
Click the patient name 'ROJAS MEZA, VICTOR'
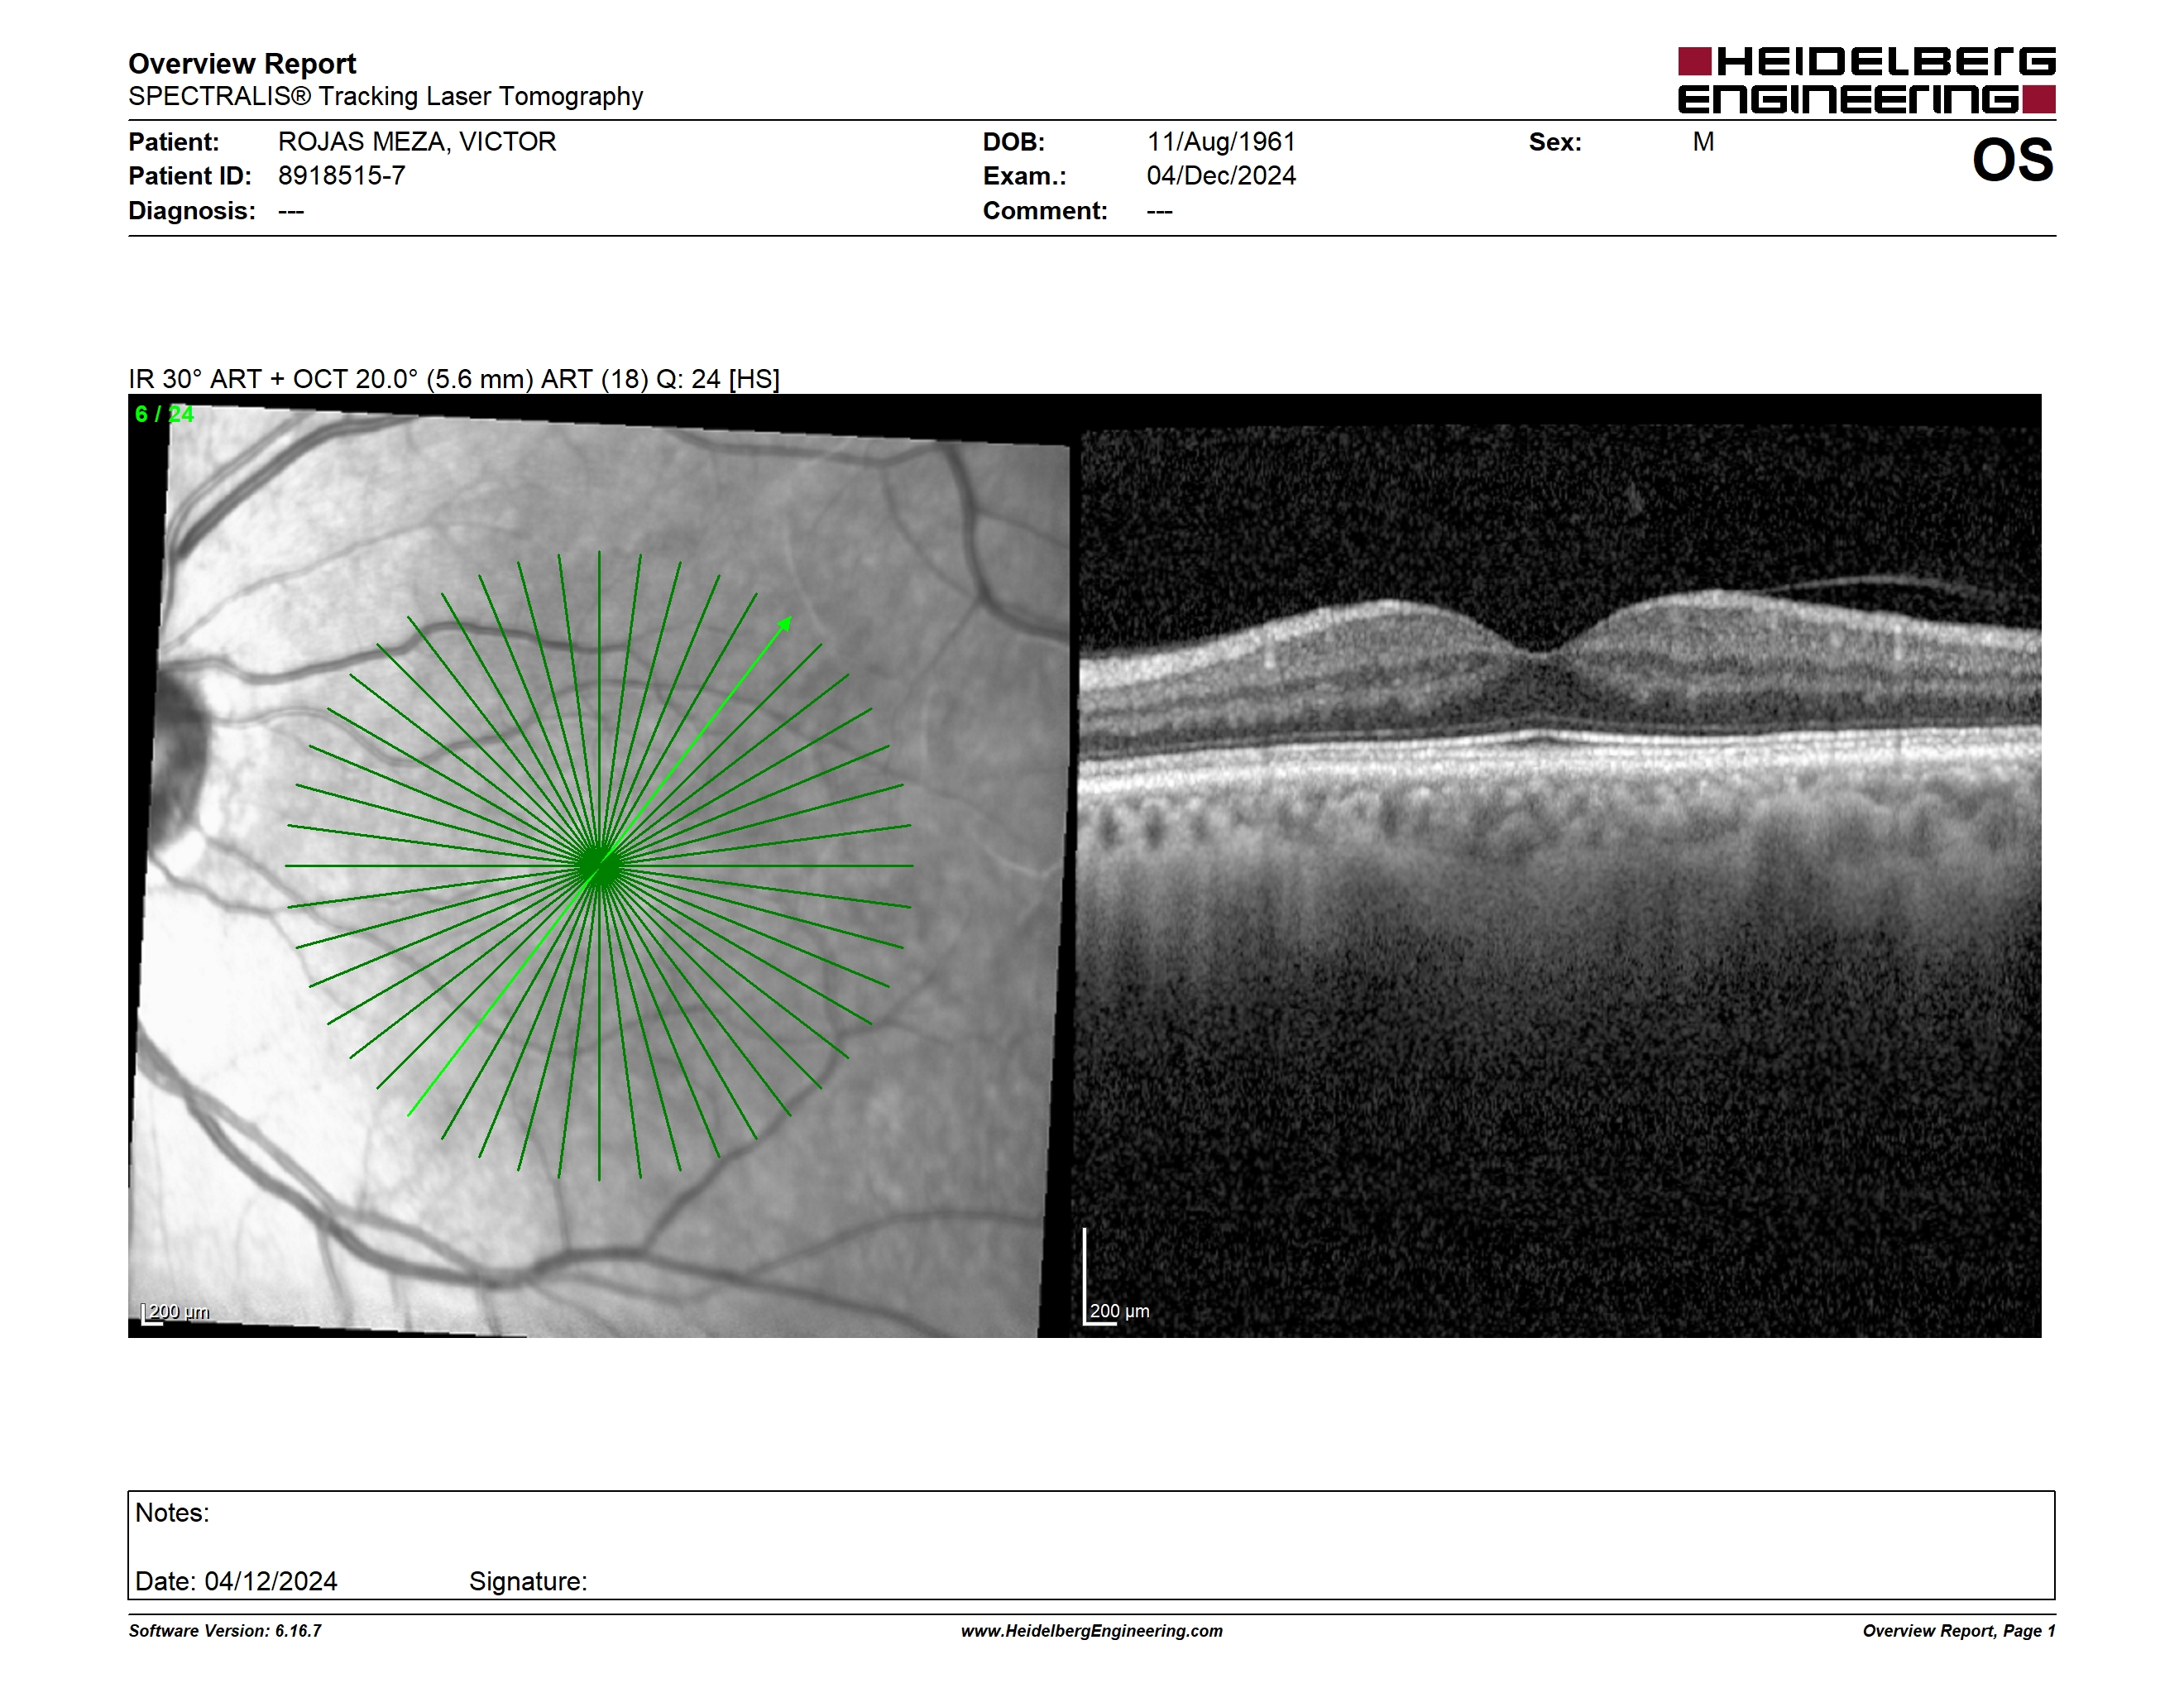pos(417,142)
